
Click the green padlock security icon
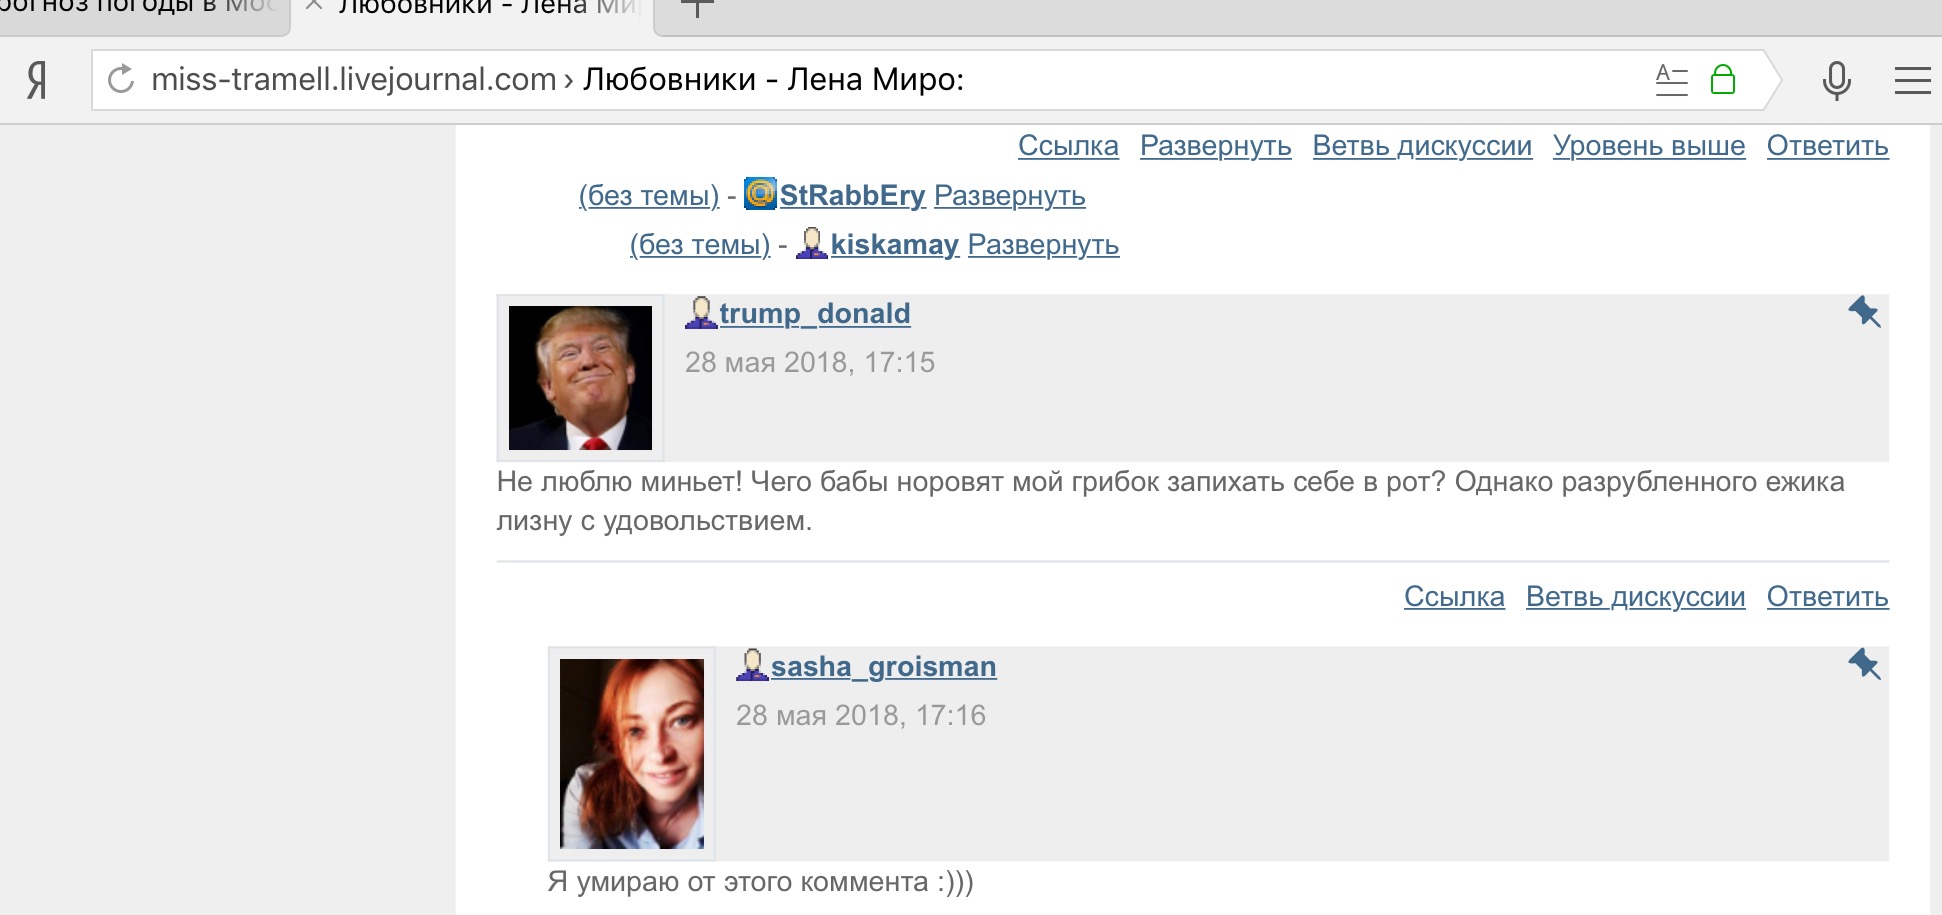[1722, 79]
